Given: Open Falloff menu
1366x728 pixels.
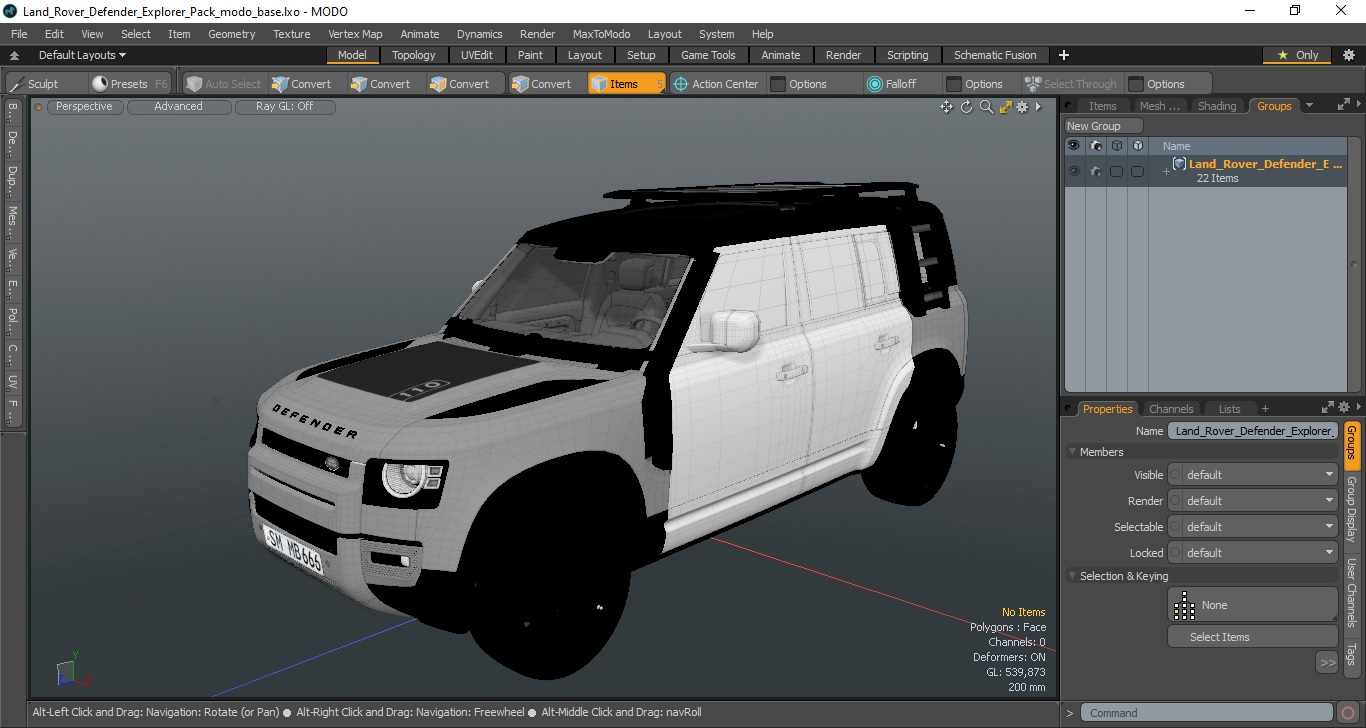Looking at the screenshot, I should [891, 84].
